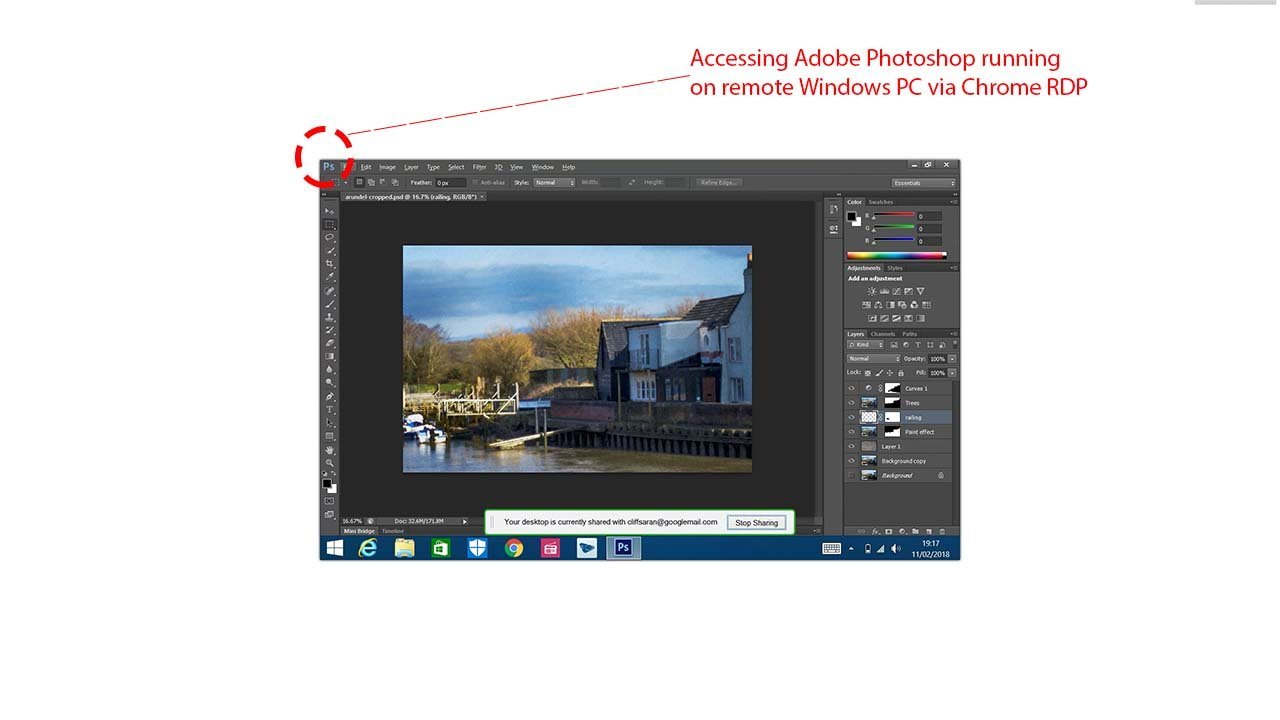The image size is (1280, 720).
Task: Switch to the Channels tab
Action: pos(882,334)
